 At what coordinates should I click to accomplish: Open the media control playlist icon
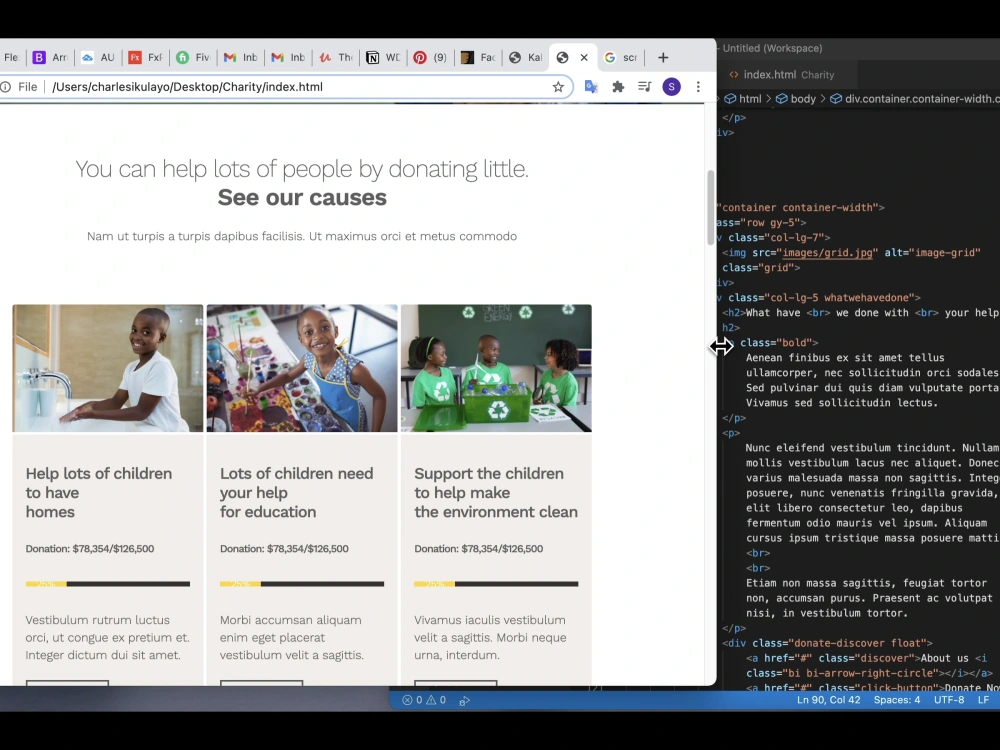[x=645, y=87]
